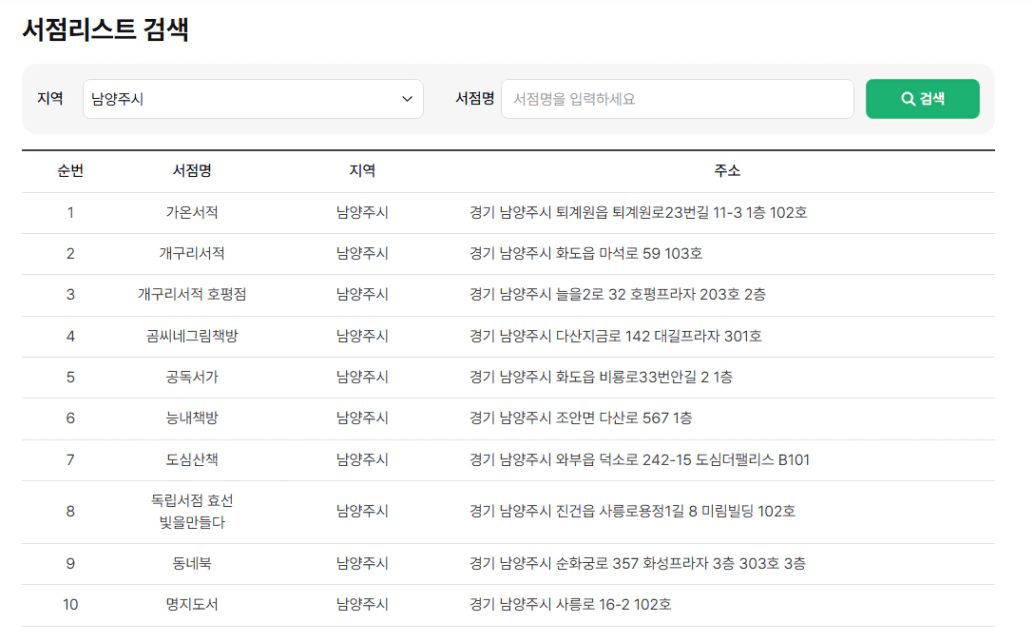Select bookstore 명지도서

(191, 604)
